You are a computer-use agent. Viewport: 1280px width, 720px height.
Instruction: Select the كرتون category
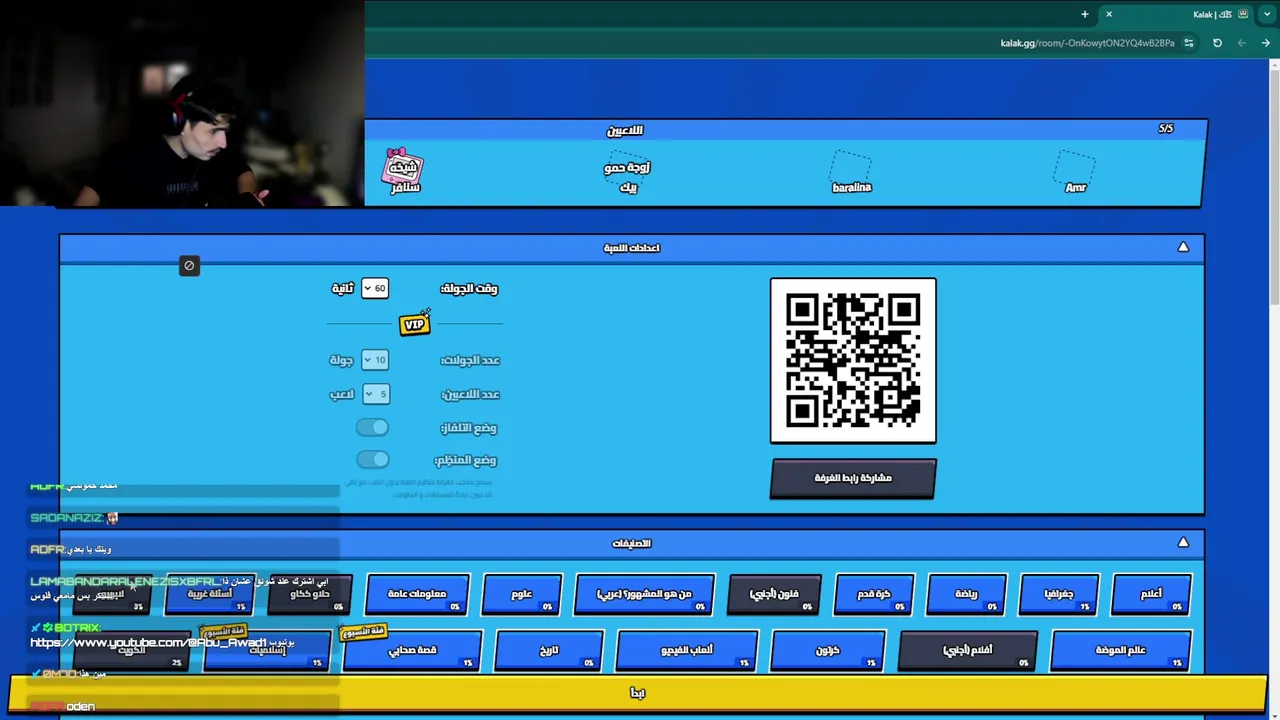(828, 650)
